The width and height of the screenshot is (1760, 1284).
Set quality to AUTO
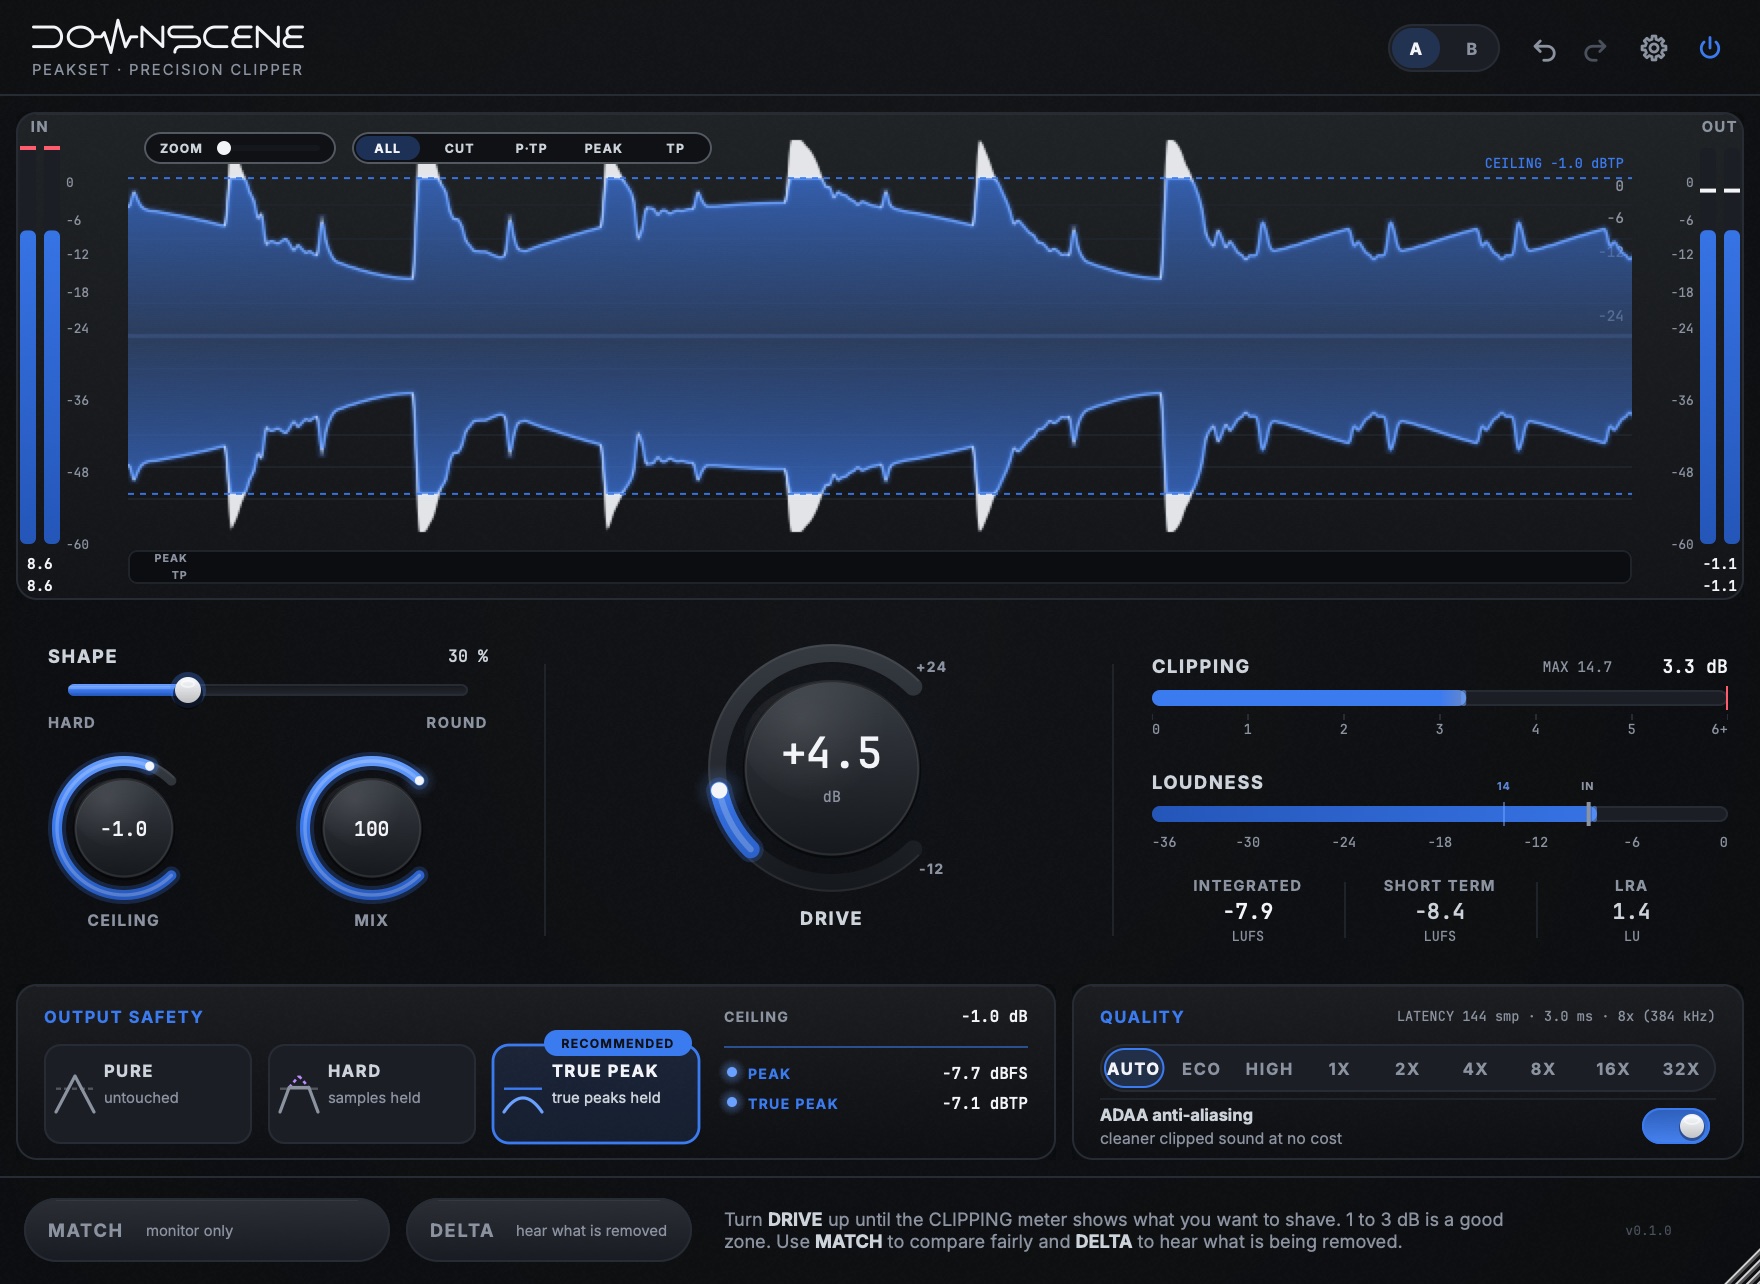(x=1133, y=1069)
